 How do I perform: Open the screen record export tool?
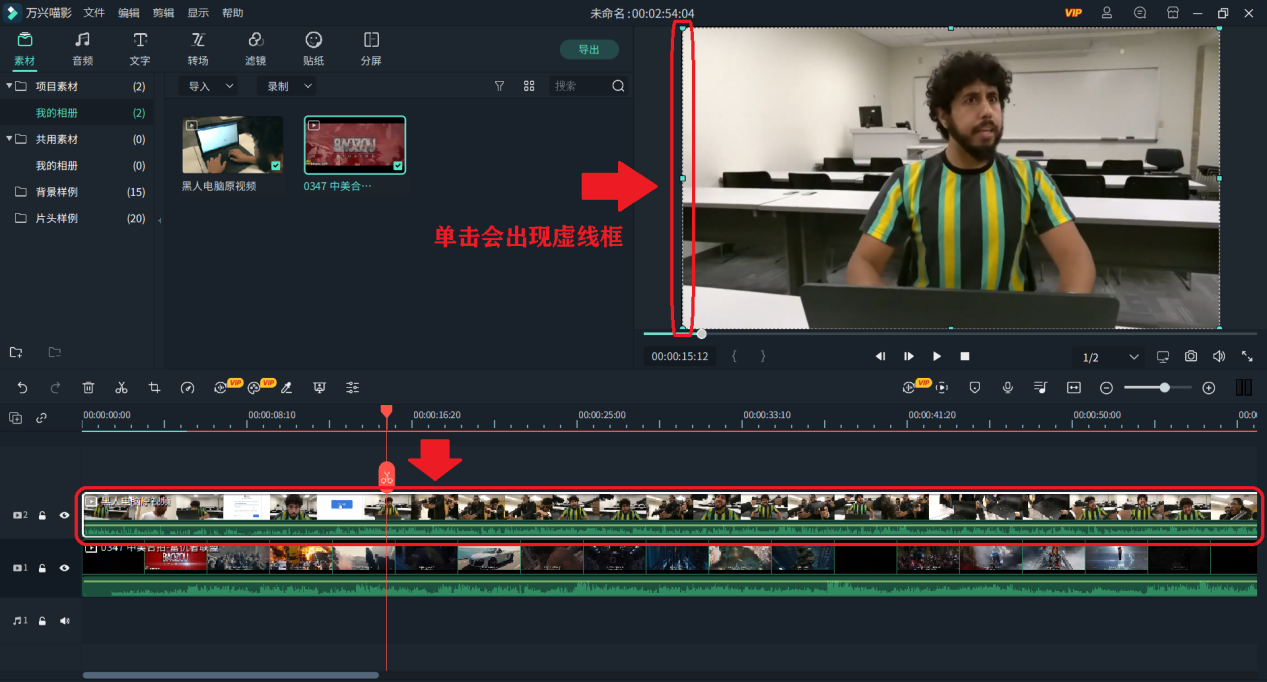320,387
